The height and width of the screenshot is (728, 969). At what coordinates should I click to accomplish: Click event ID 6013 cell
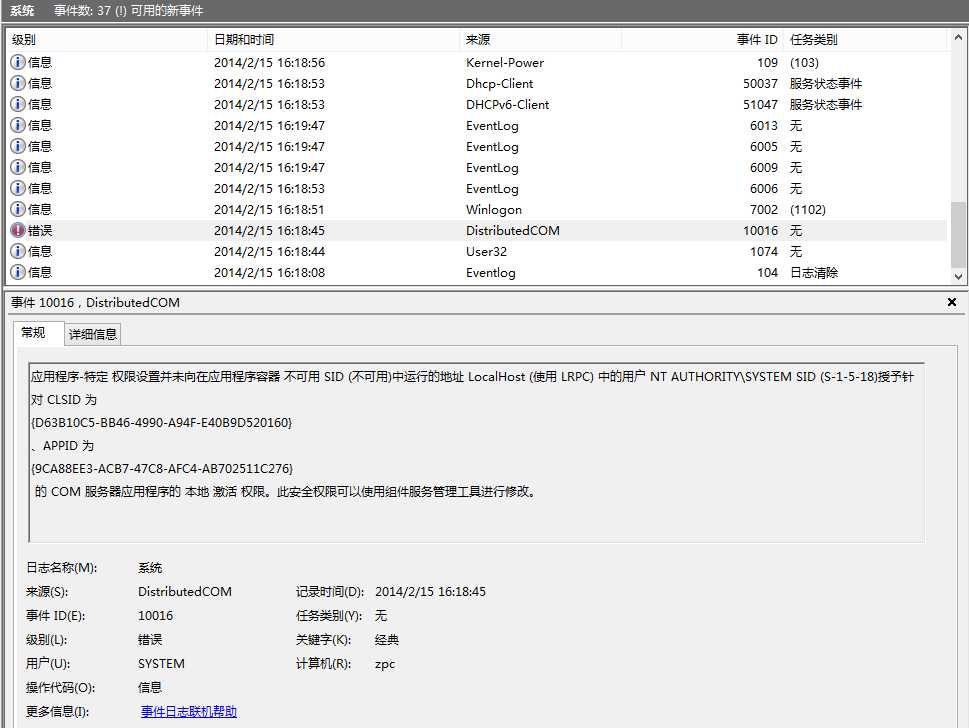[764, 125]
